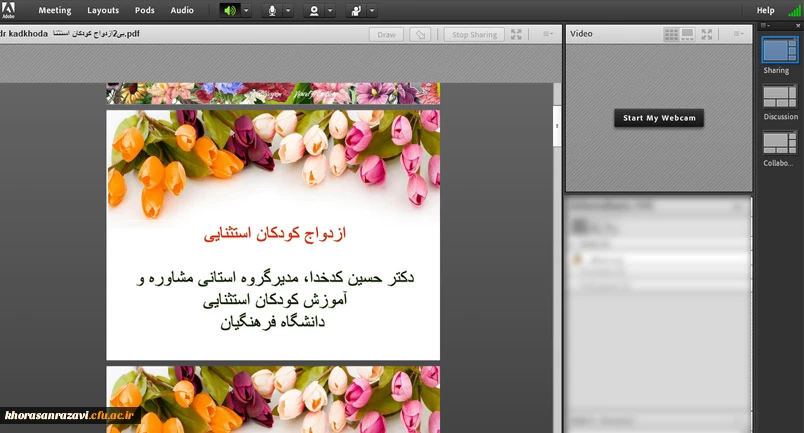Toggle the webcam icon in top bar
804x433 pixels.
pyautogui.click(x=314, y=11)
